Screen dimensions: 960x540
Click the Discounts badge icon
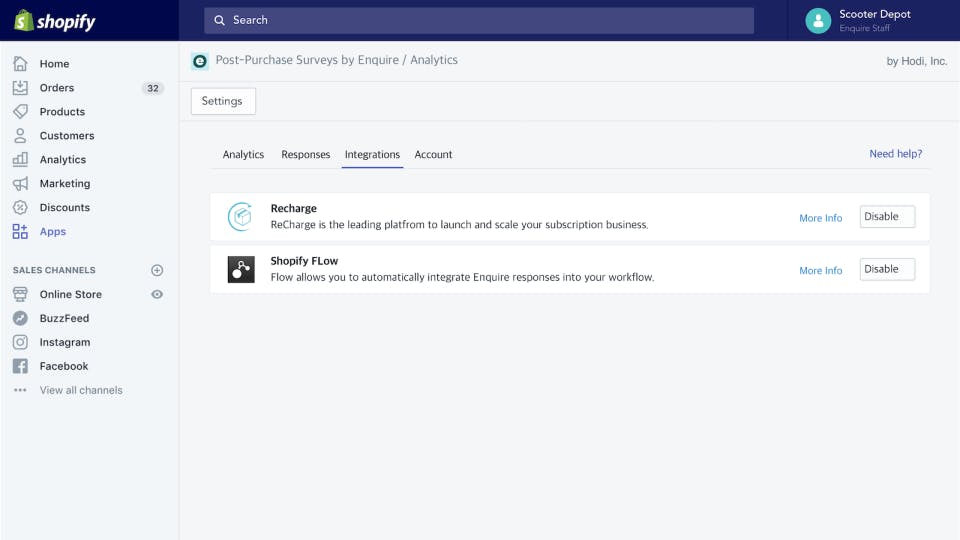20,208
